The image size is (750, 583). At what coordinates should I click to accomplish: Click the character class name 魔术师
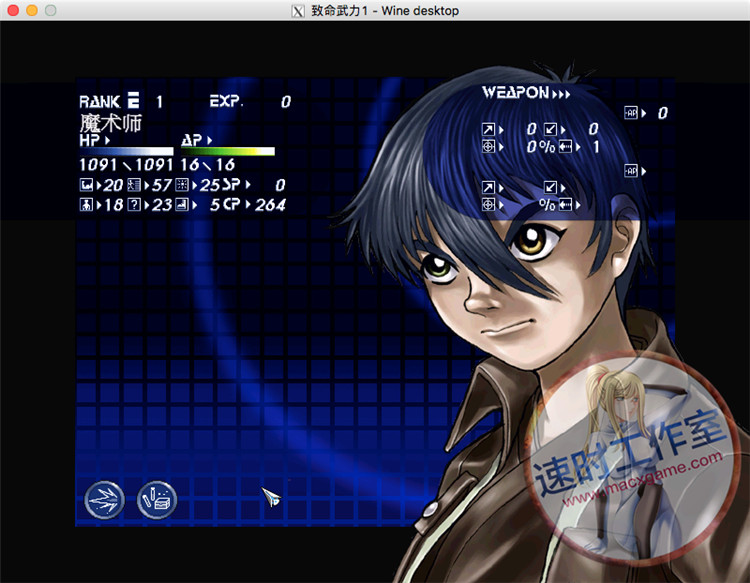[110, 123]
